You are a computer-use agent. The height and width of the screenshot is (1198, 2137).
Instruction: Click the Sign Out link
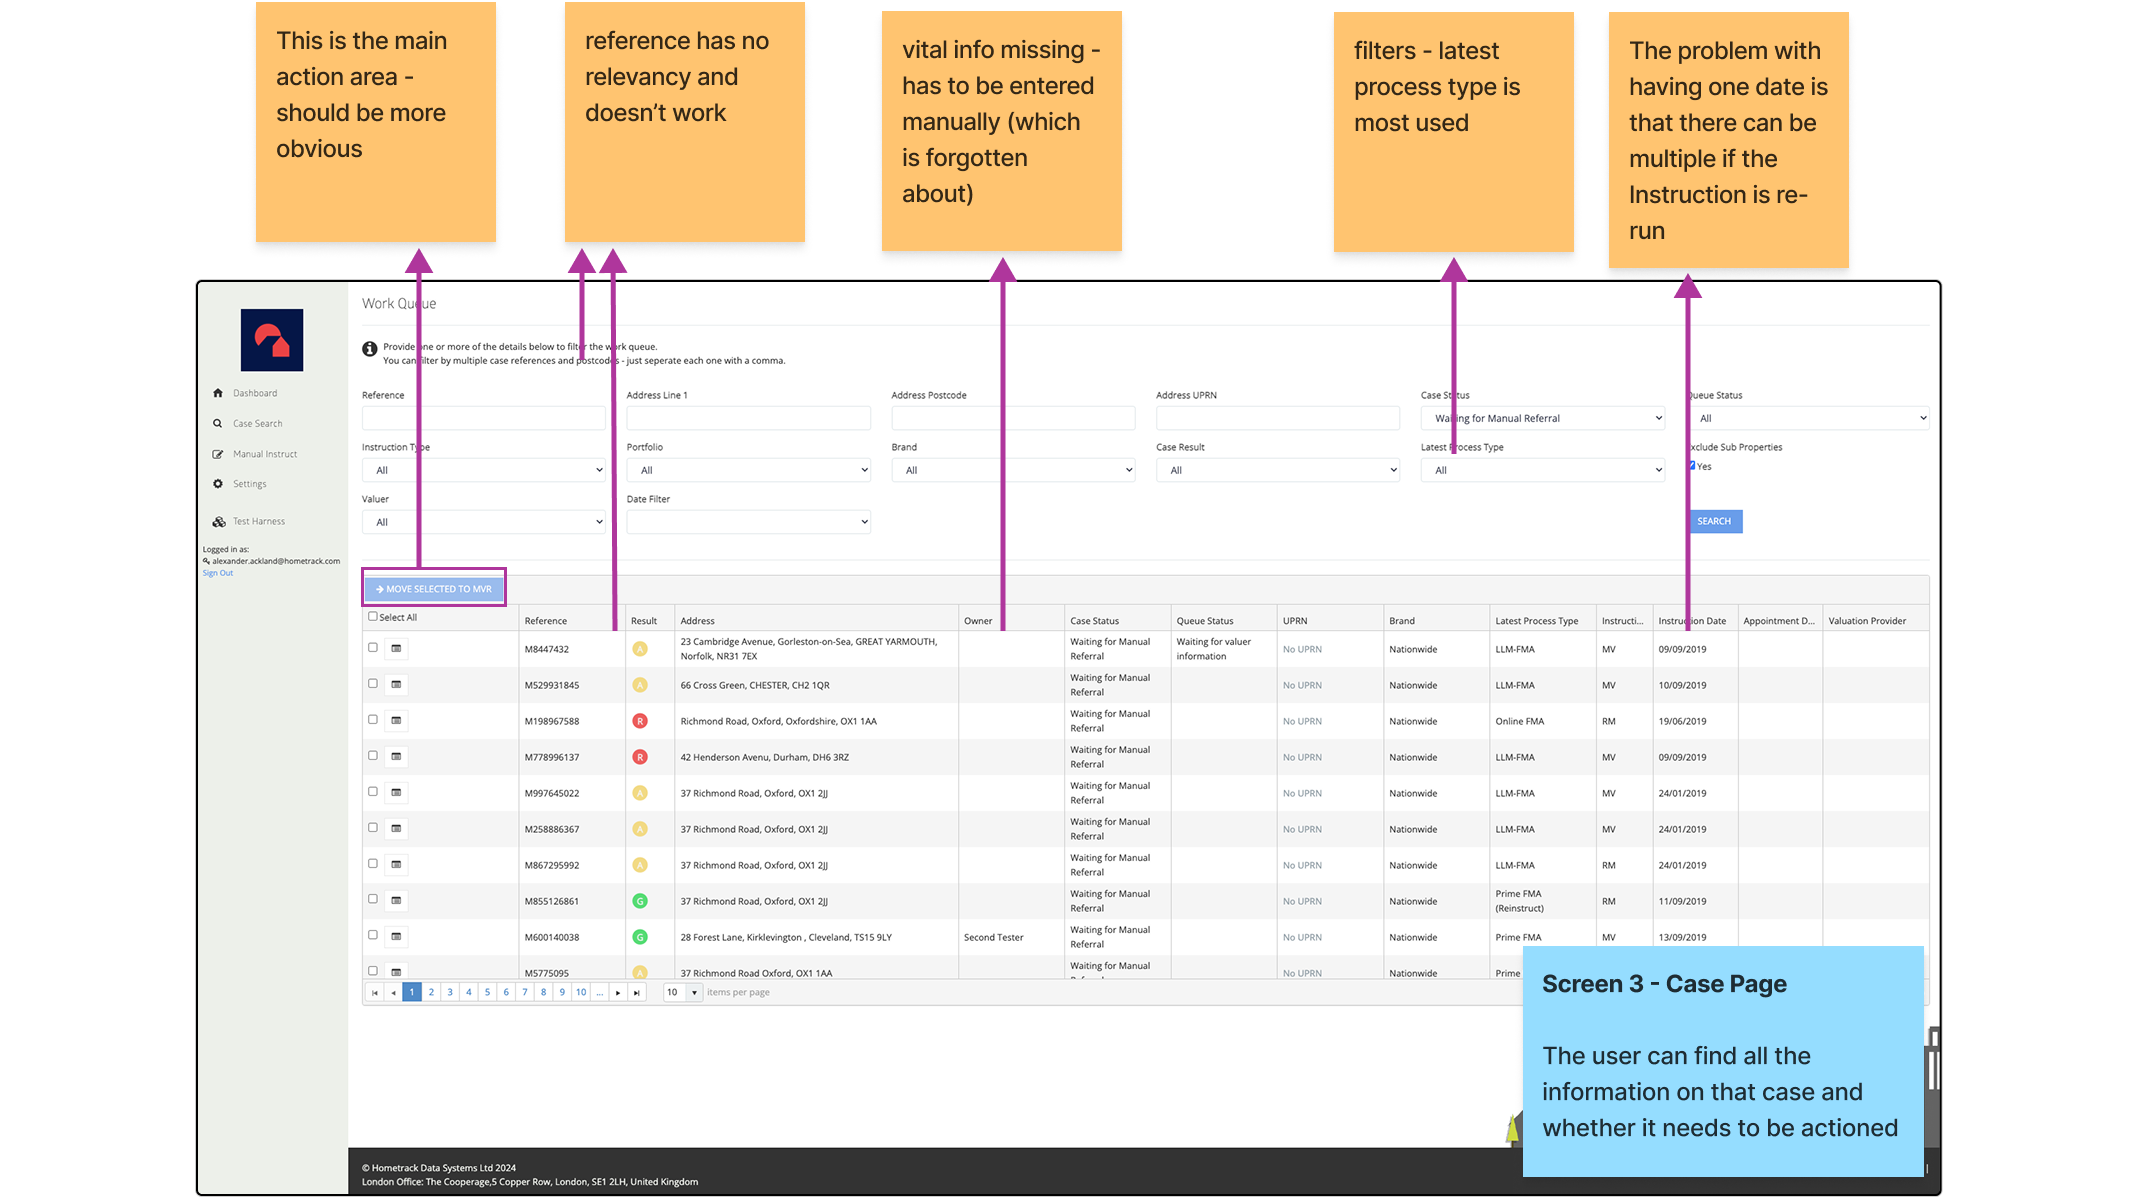click(x=218, y=573)
